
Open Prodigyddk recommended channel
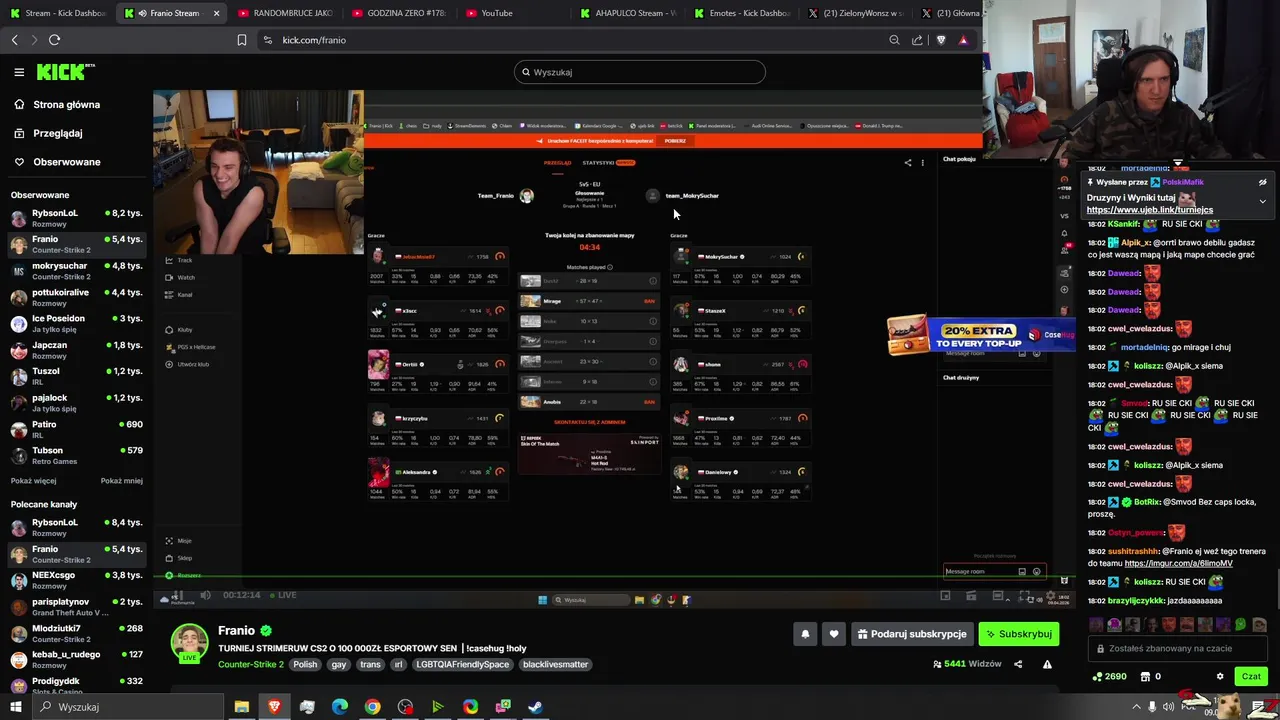[76, 685]
